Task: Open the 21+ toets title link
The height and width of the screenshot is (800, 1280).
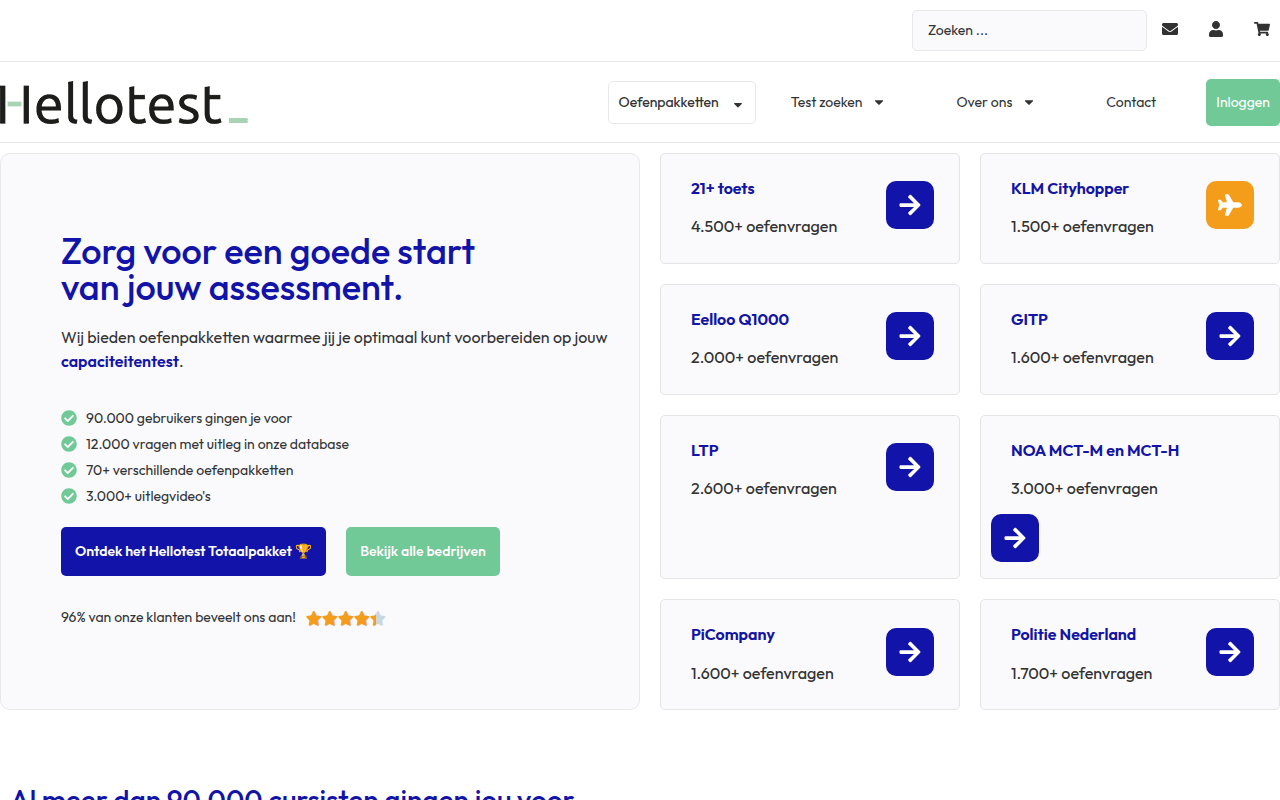Action: pos(723,188)
